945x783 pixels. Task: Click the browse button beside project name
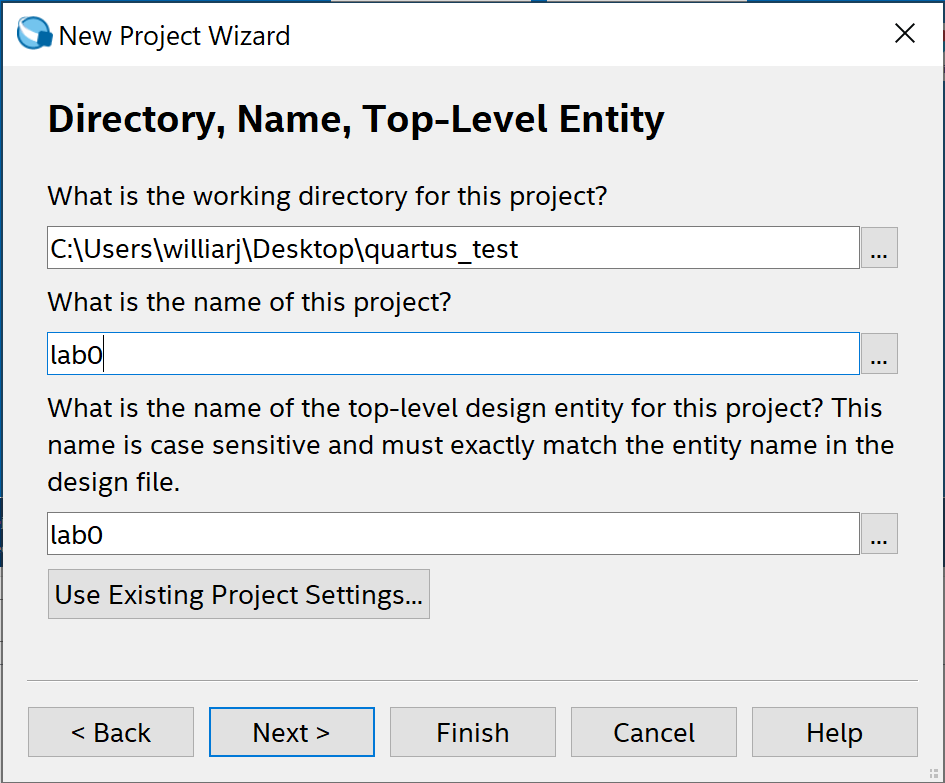878,354
